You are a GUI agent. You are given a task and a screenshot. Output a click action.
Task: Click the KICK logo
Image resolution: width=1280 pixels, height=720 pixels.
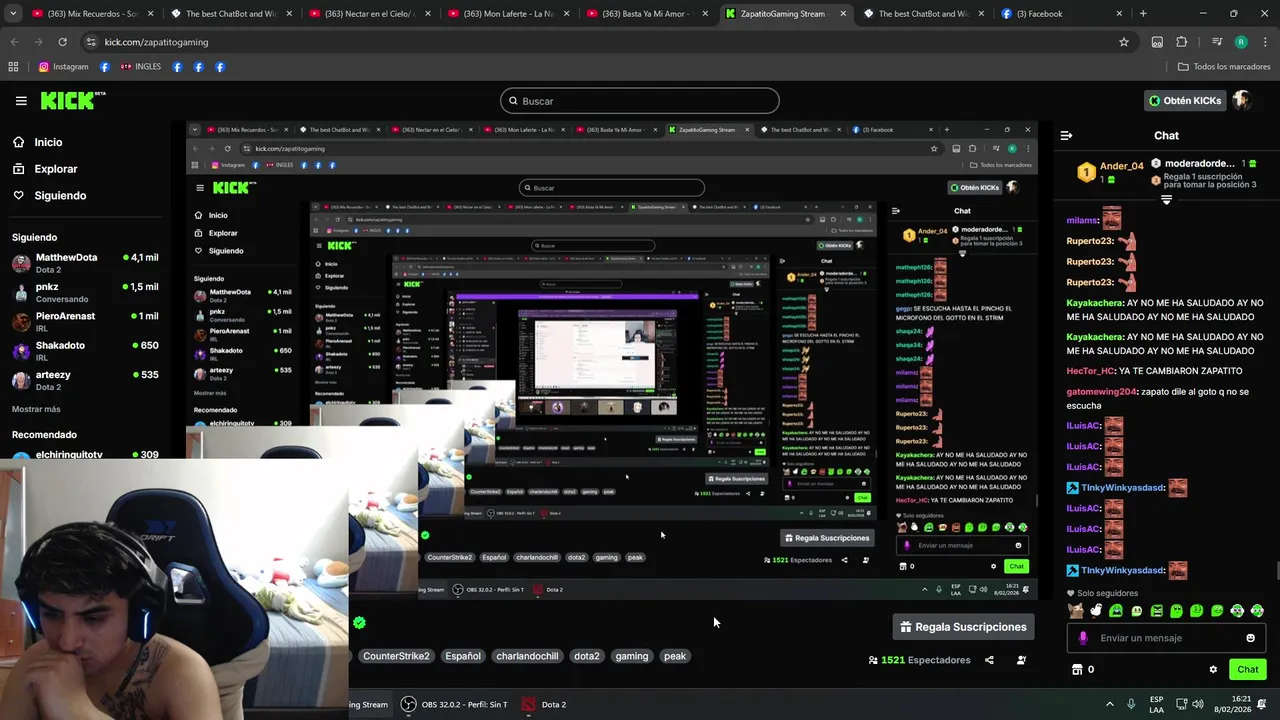pos(72,100)
